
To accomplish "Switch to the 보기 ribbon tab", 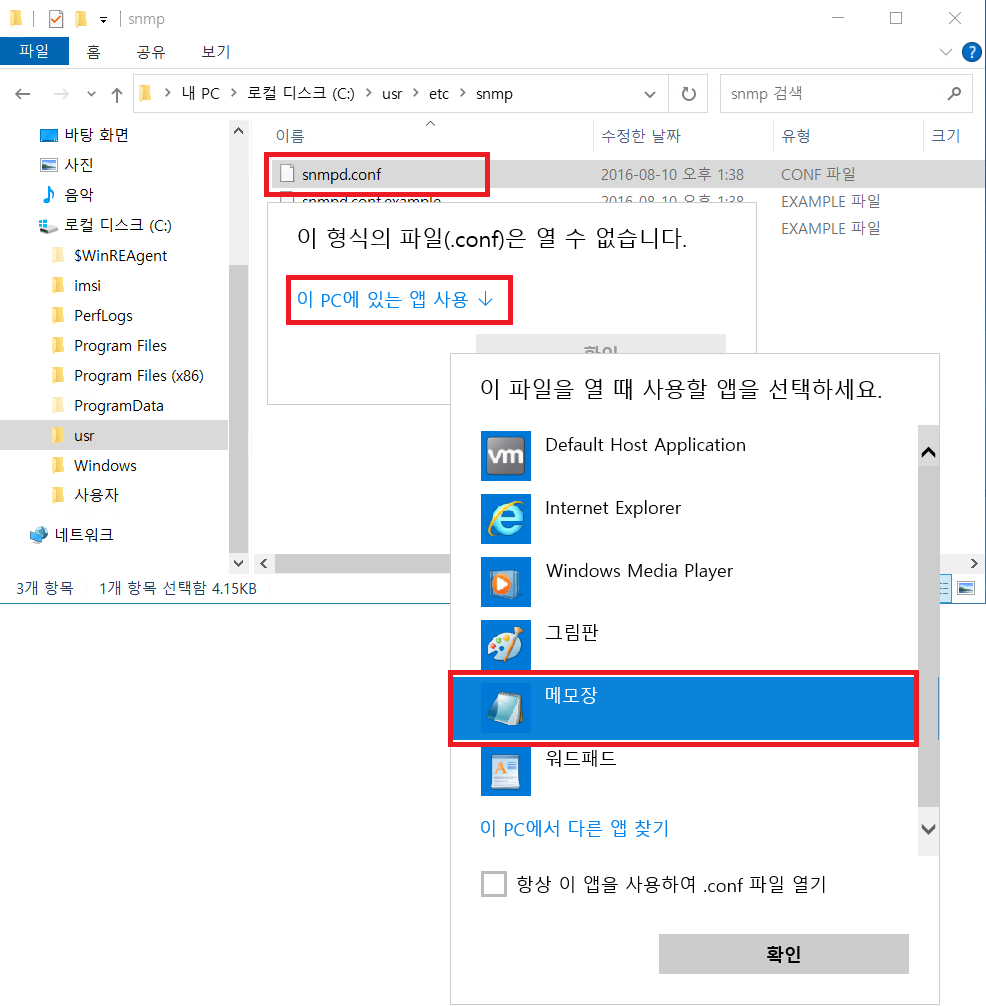I will coord(216,51).
